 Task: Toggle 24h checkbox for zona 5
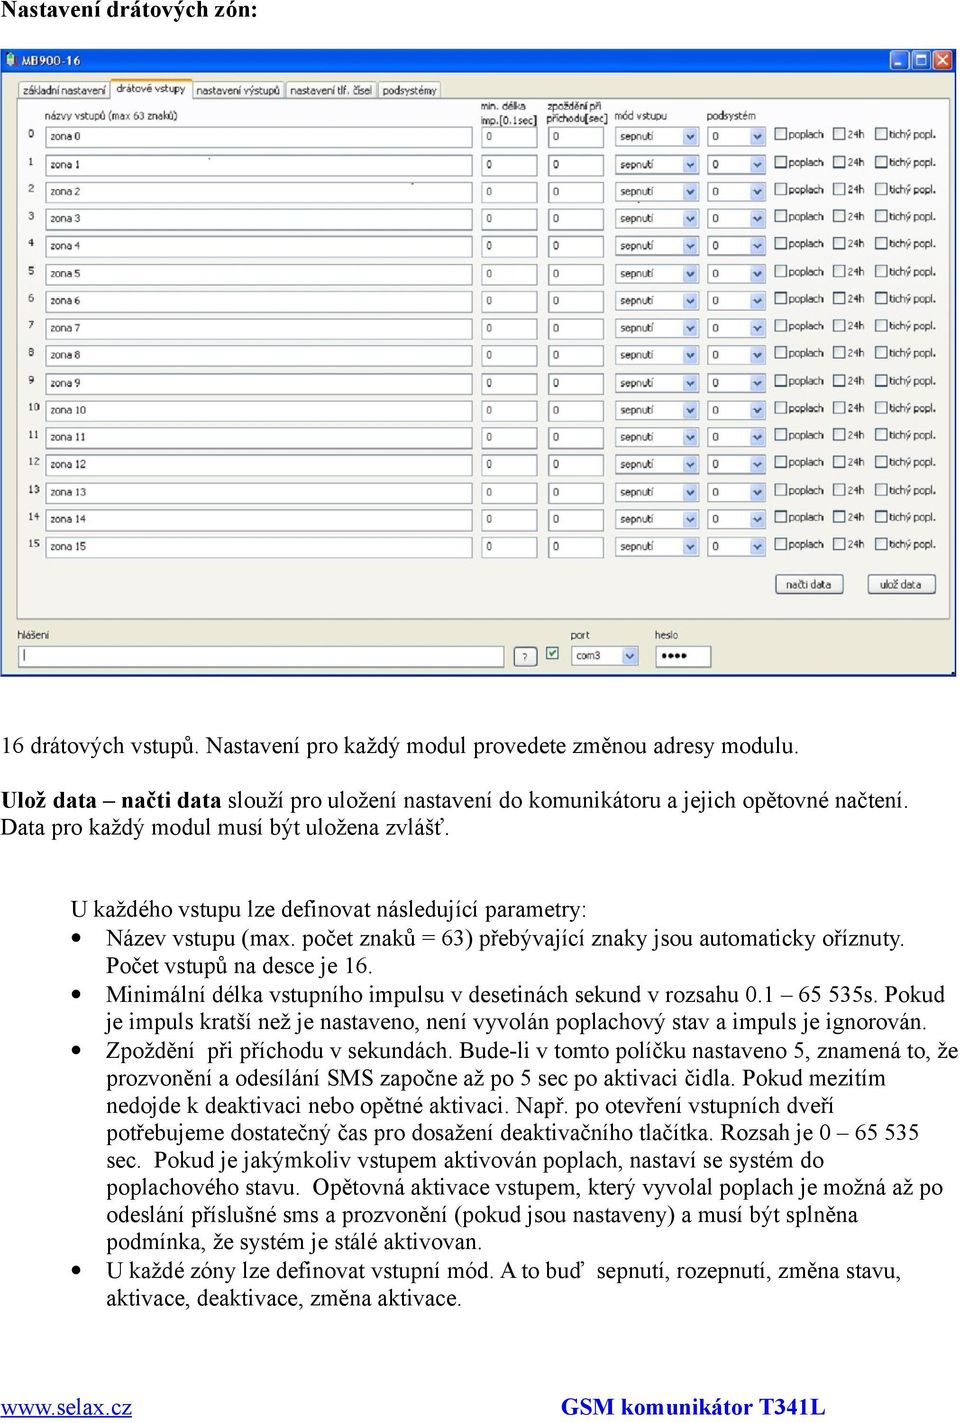(840, 271)
